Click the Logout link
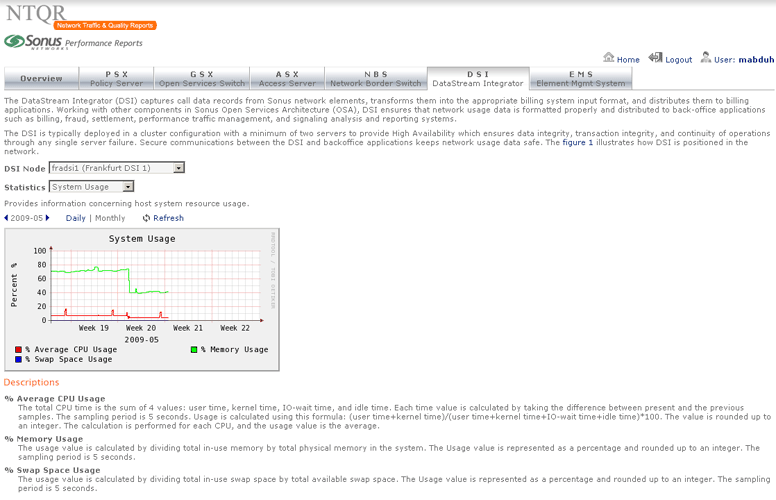Image resolution: width=776 pixels, height=500 pixels. pos(679,59)
